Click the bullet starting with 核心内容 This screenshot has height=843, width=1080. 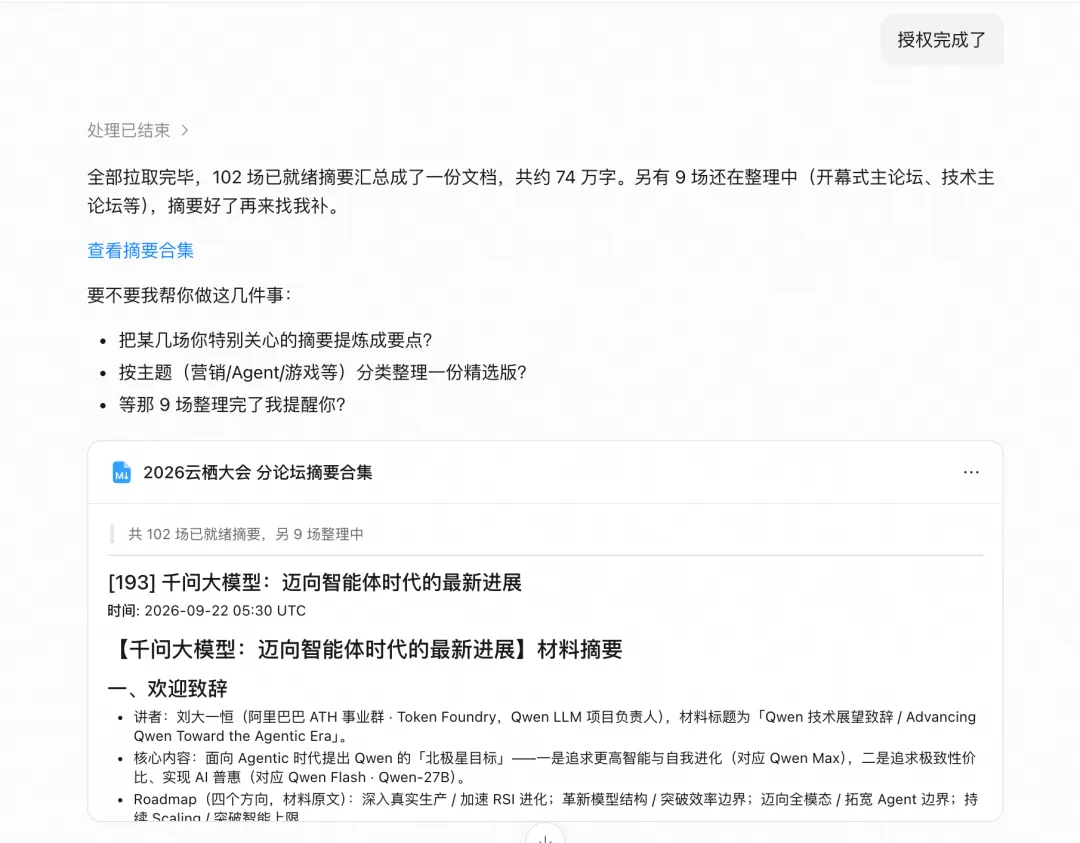pyautogui.click(x=554, y=768)
